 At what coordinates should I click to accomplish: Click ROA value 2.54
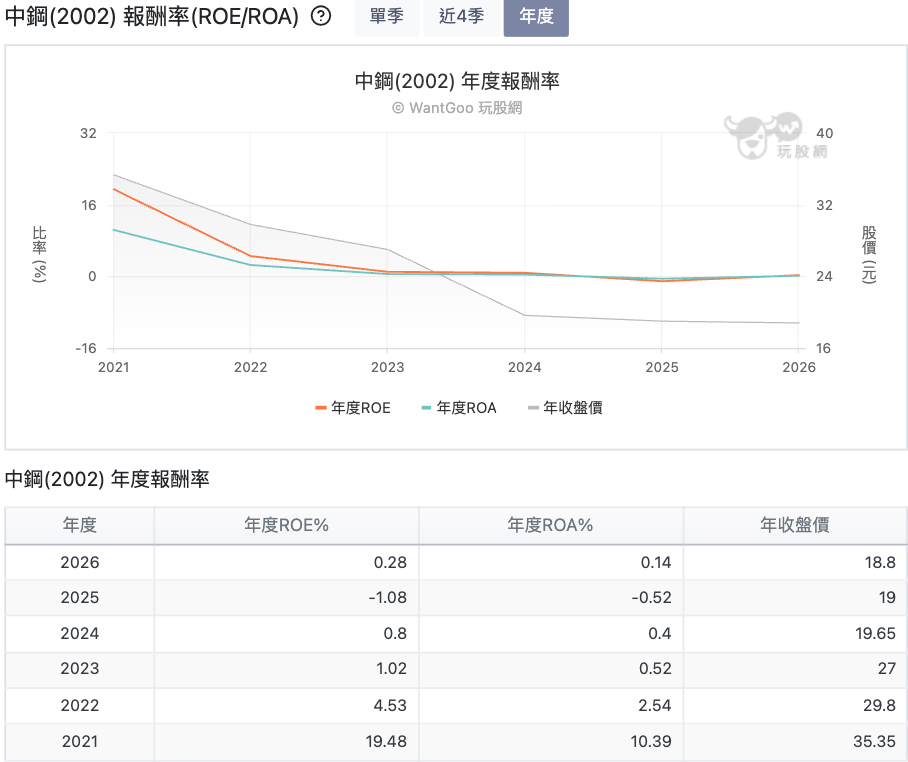[655, 705]
